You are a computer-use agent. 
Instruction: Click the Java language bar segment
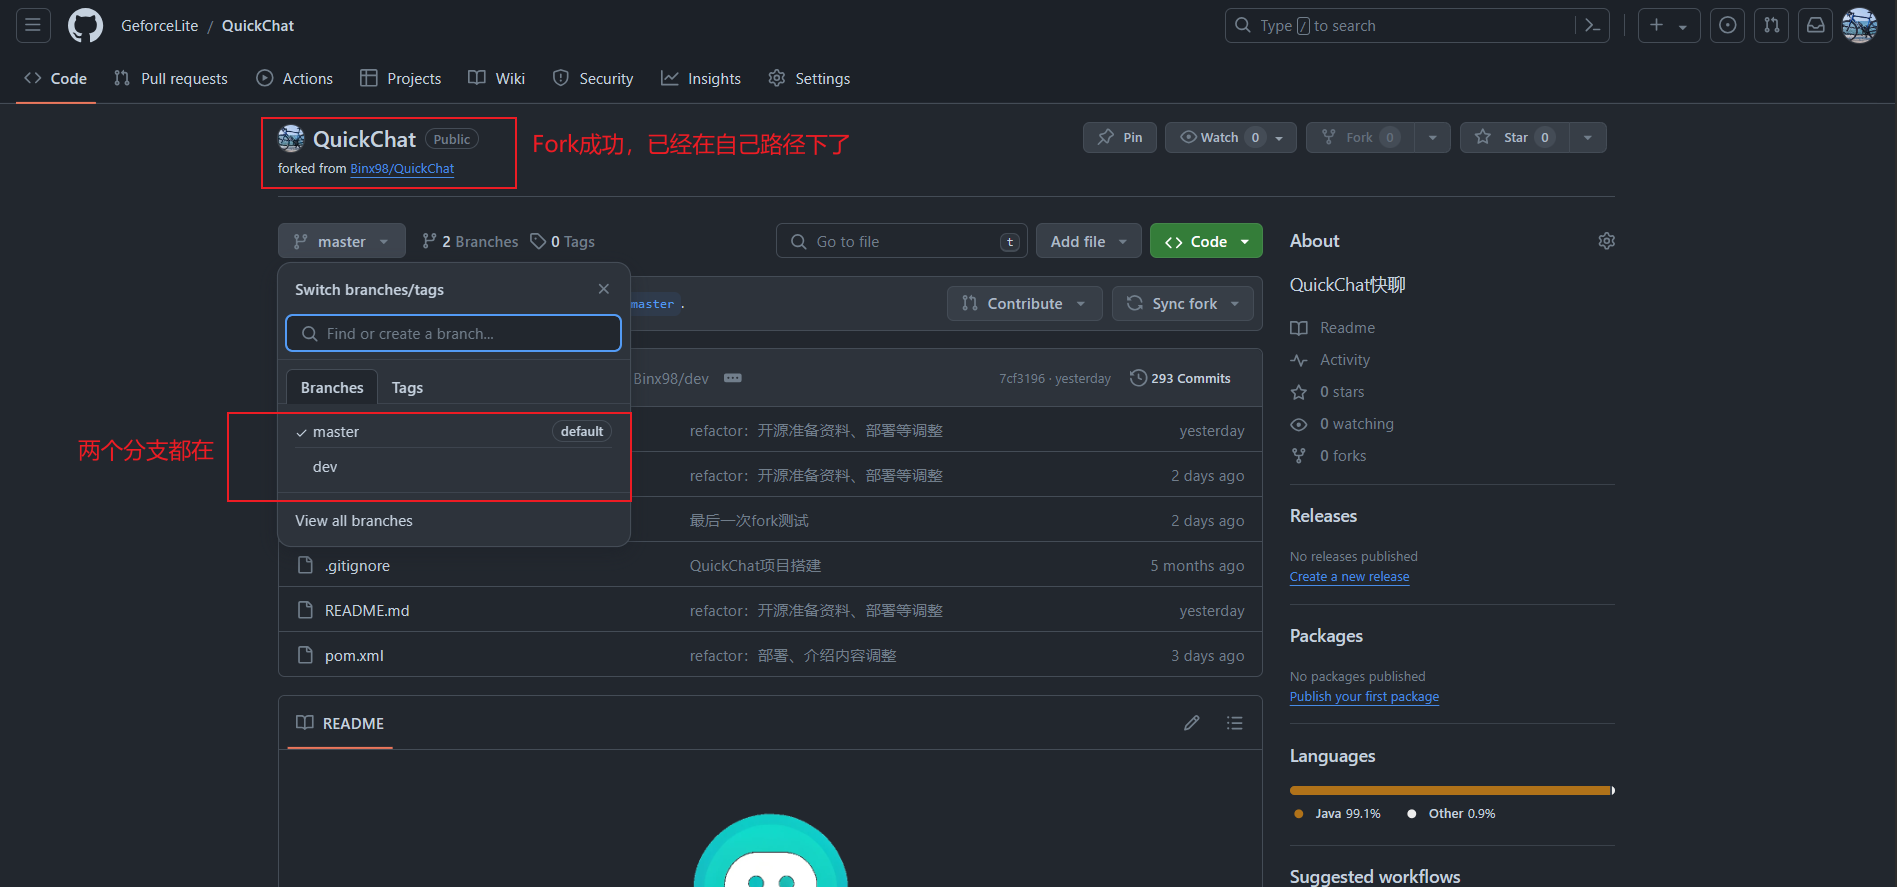coord(1449,790)
